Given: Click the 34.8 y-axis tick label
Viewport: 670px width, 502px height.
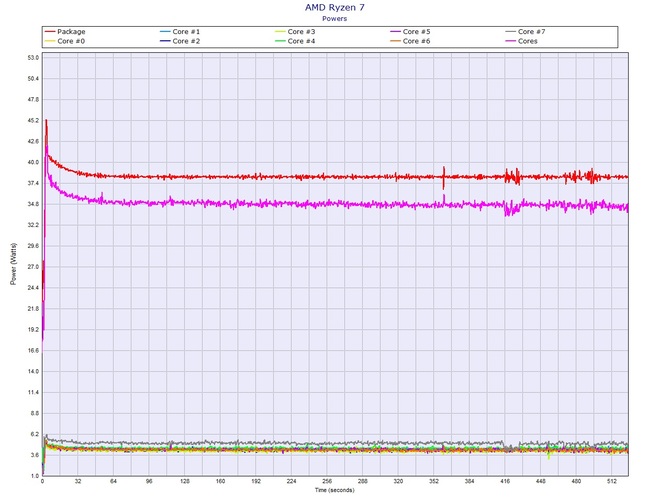Looking at the screenshot, I should (x=33, y=204).
